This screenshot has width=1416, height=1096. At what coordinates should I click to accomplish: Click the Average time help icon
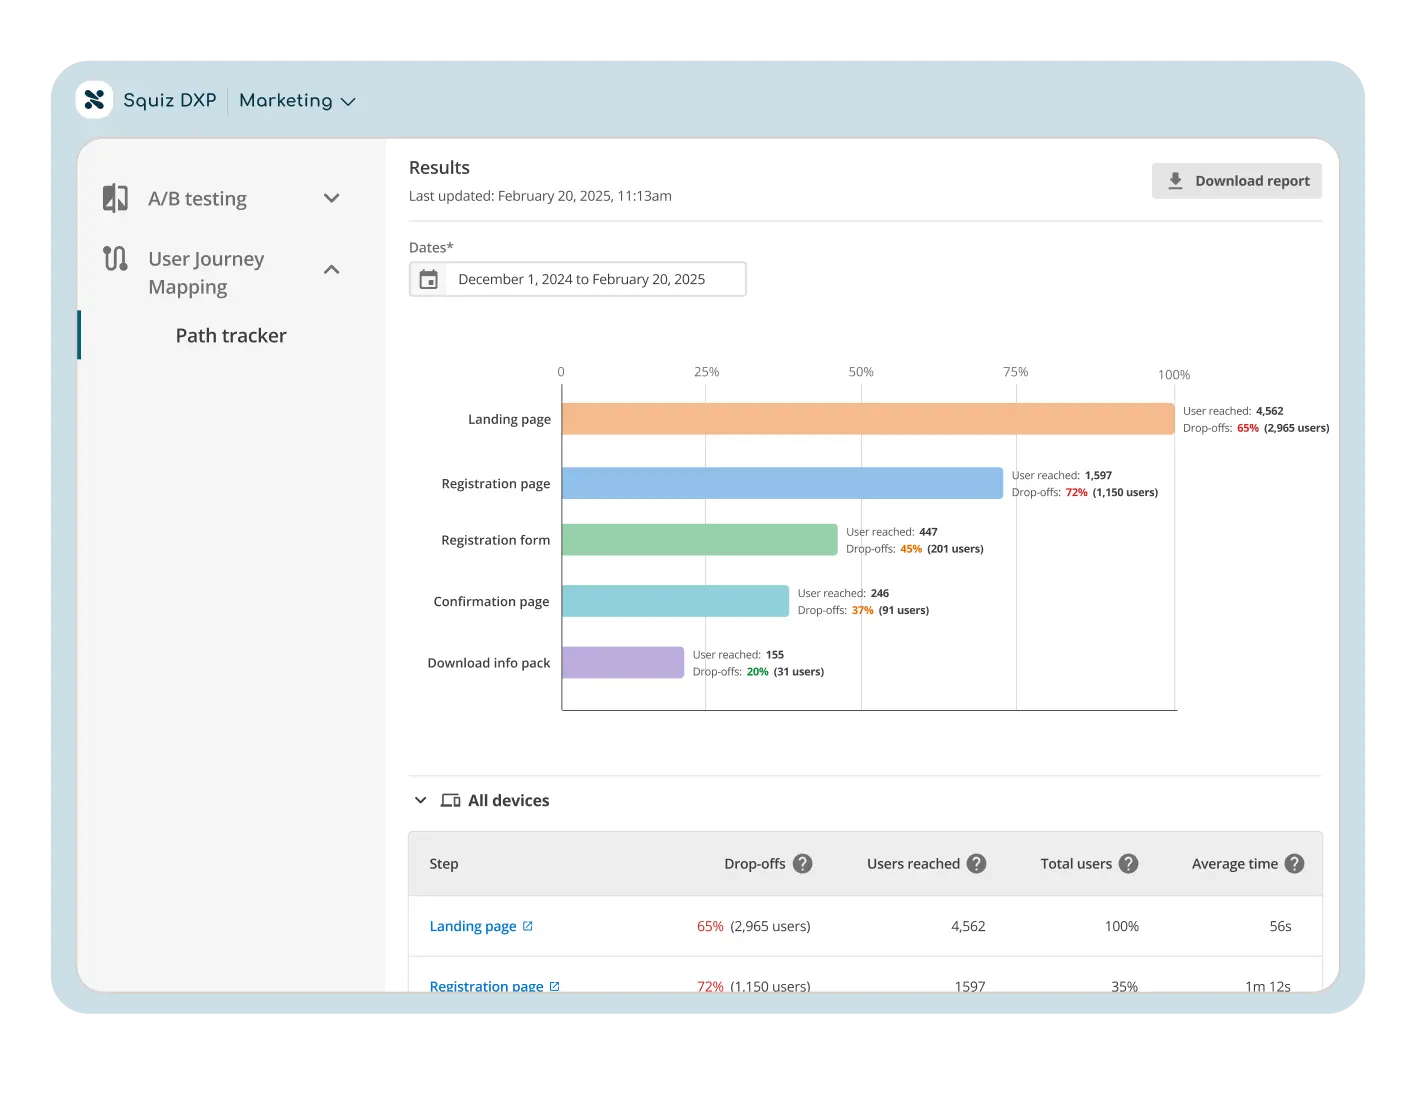pos(1294,864)
